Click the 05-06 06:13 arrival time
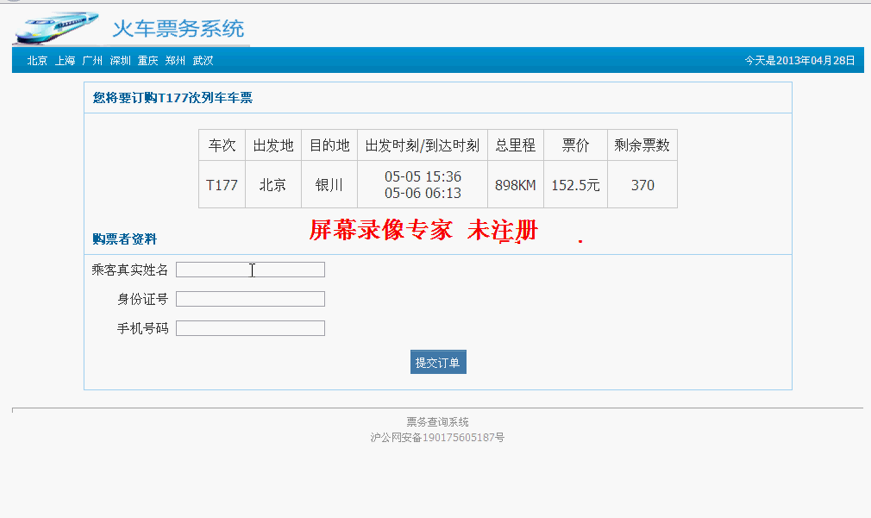 (423, 193)
